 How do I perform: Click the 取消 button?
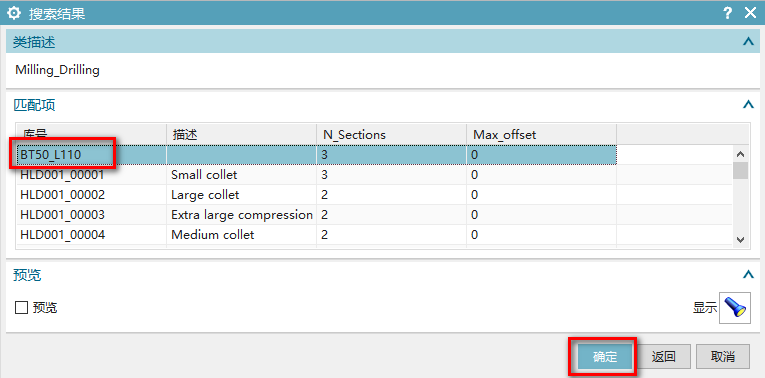(x=723, y=357)
